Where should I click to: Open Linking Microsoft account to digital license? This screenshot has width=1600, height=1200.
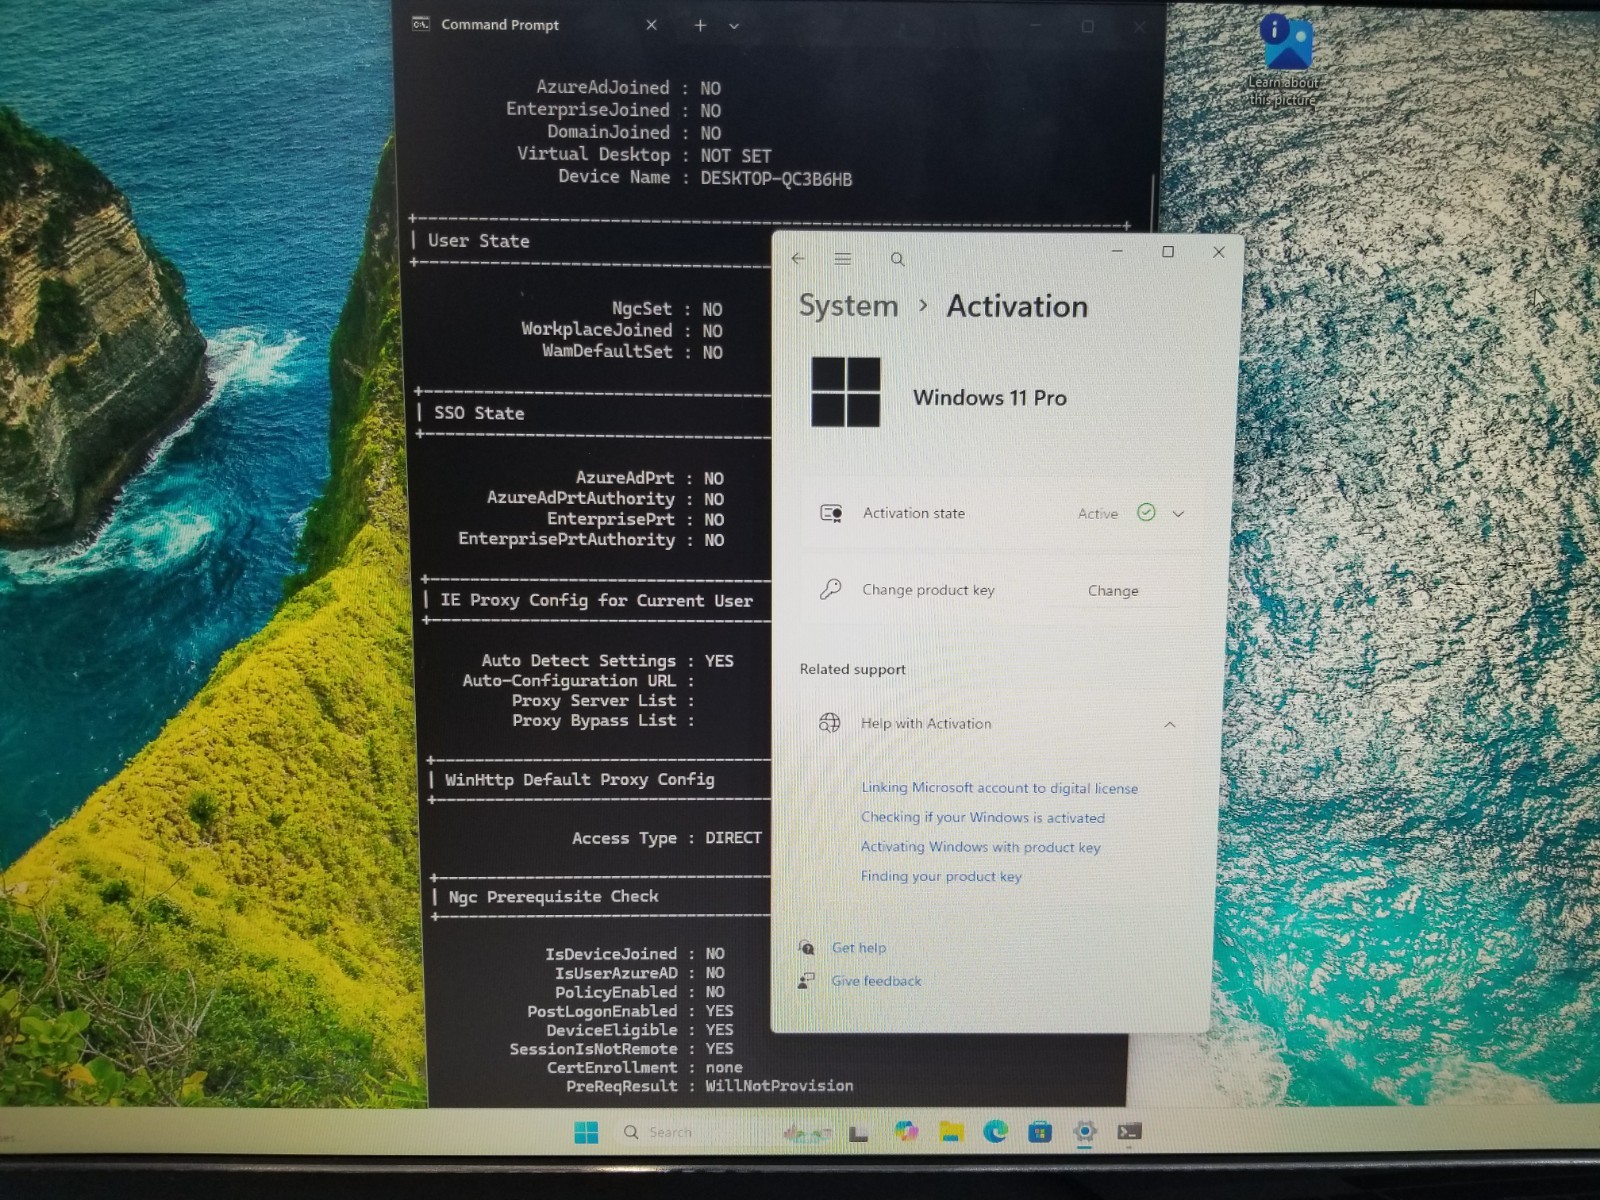[x=1000, y=788]
